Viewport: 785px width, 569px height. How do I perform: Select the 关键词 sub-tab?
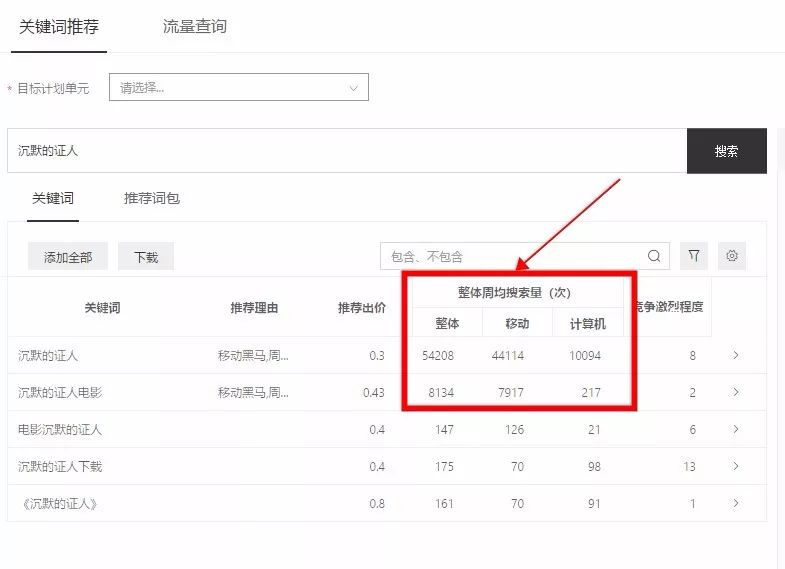point(53,198)
